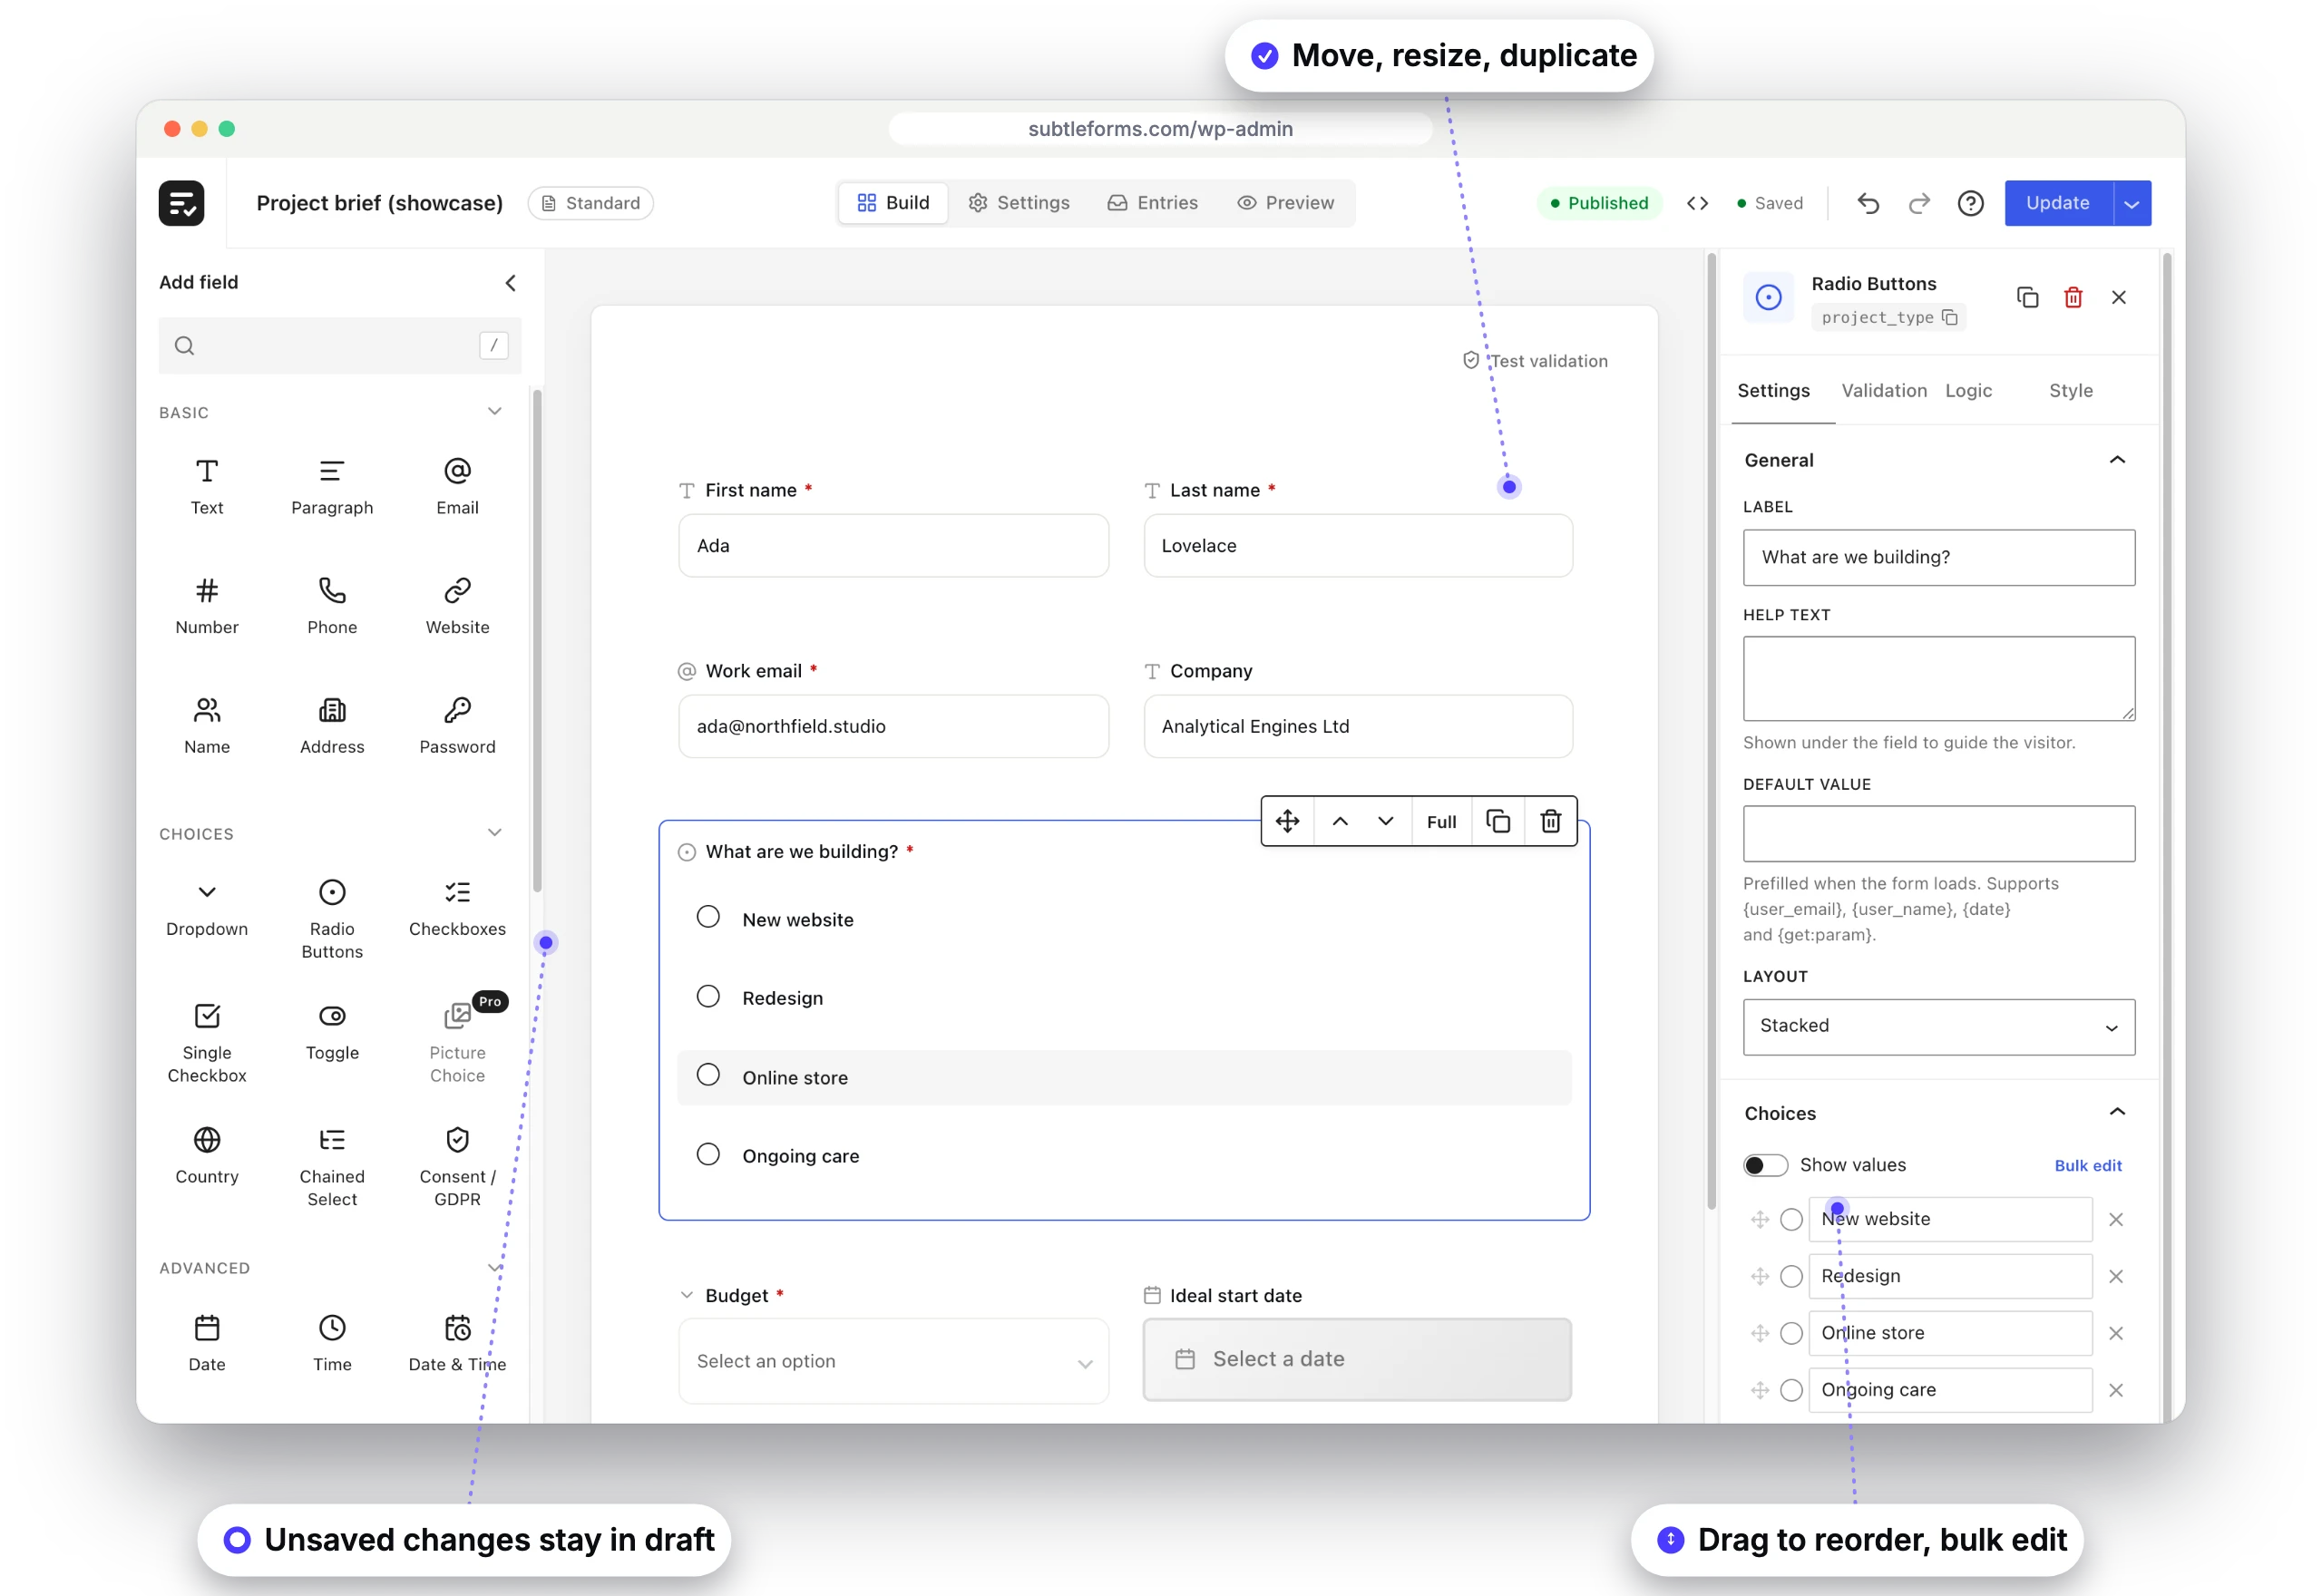Screen dimensions: 2322x1596
Task: Add a Text field
Action: [207, 487]
